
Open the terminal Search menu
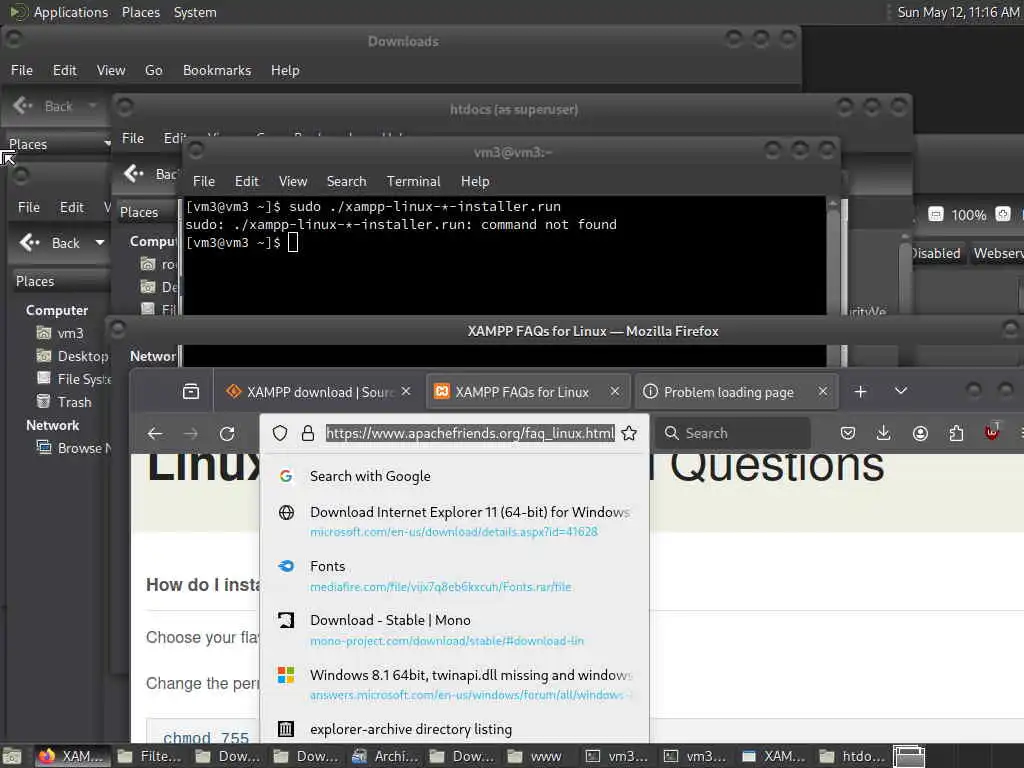tap(346, 182)
